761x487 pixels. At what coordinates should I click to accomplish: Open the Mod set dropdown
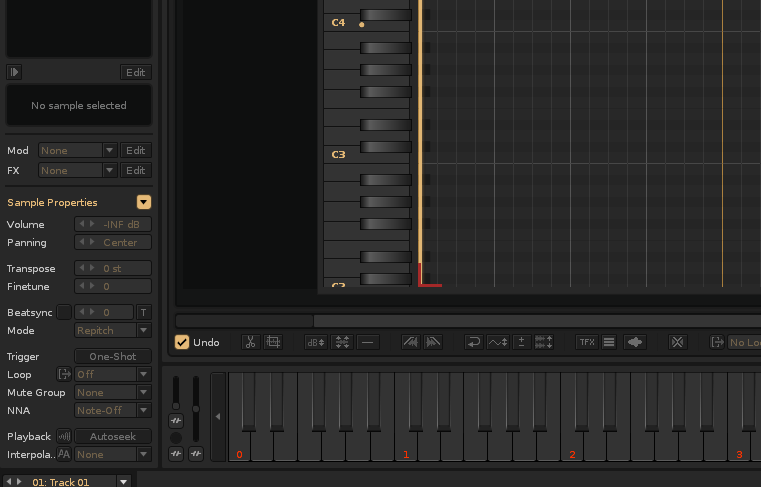[78, 150]
